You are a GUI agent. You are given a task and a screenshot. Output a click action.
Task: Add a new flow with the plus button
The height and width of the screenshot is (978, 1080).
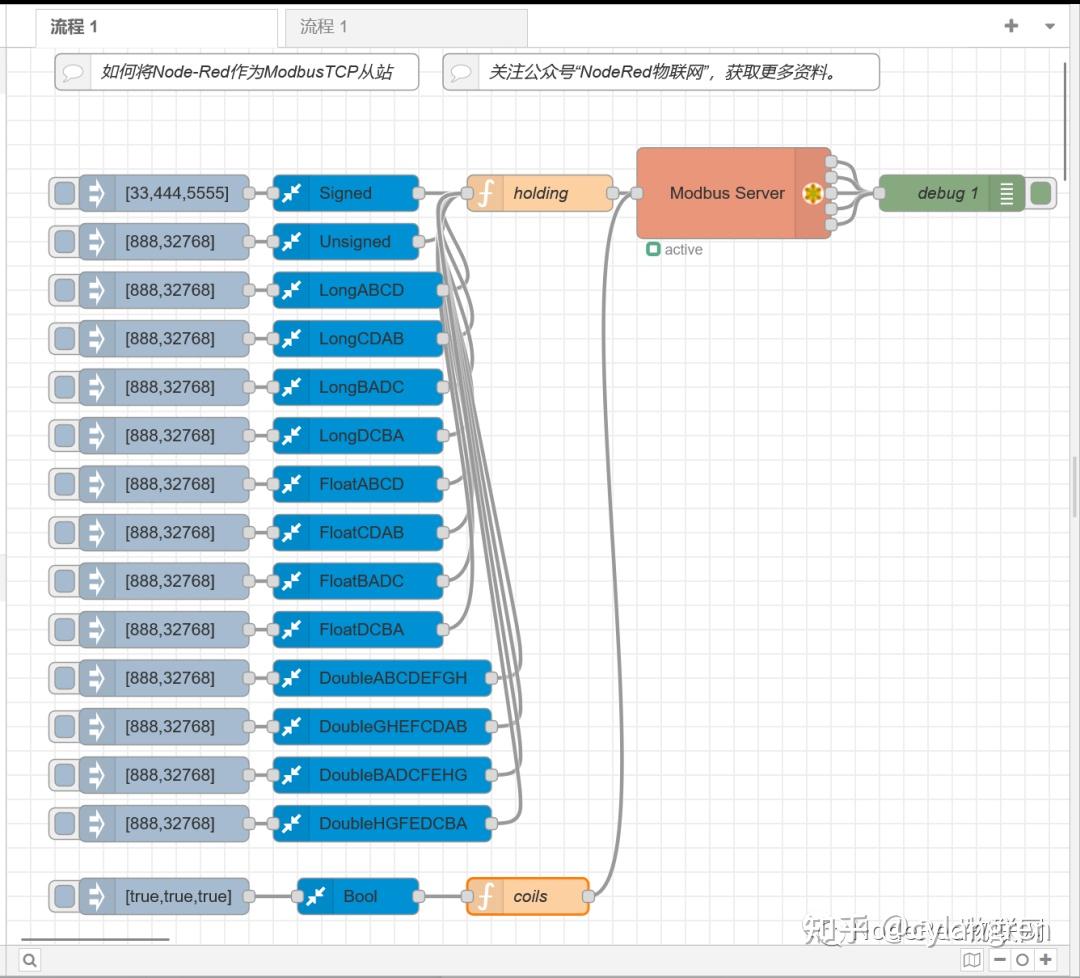click(x=1010, y=25)
